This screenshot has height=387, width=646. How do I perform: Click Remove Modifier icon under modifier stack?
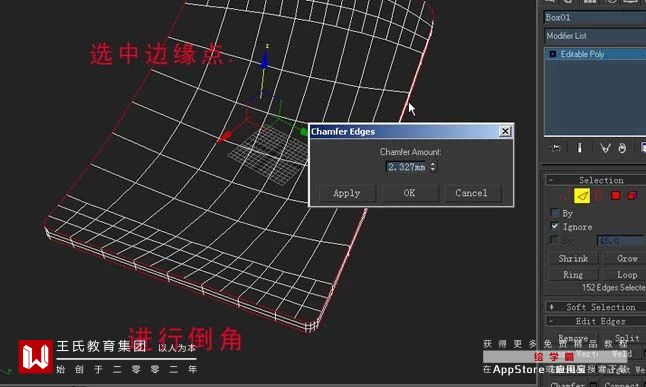click(622, 148)
